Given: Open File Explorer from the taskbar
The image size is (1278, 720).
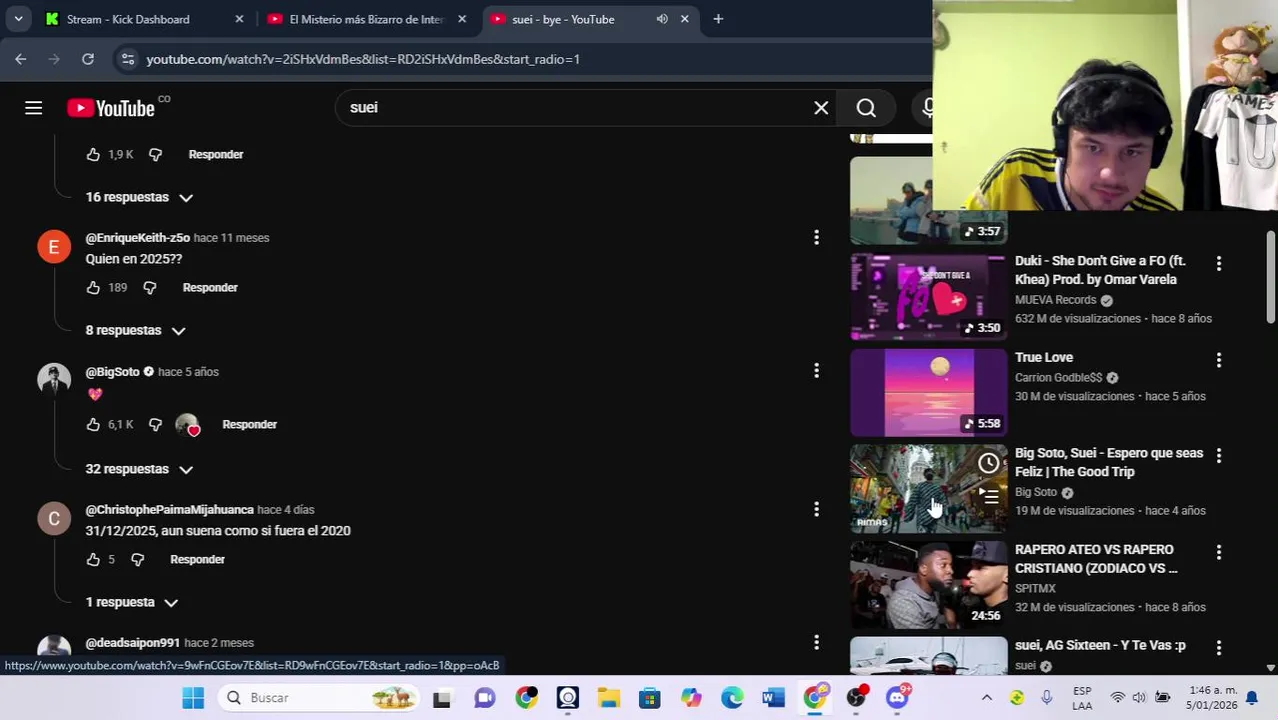Looking at the screenshot, I should point(609,698).
